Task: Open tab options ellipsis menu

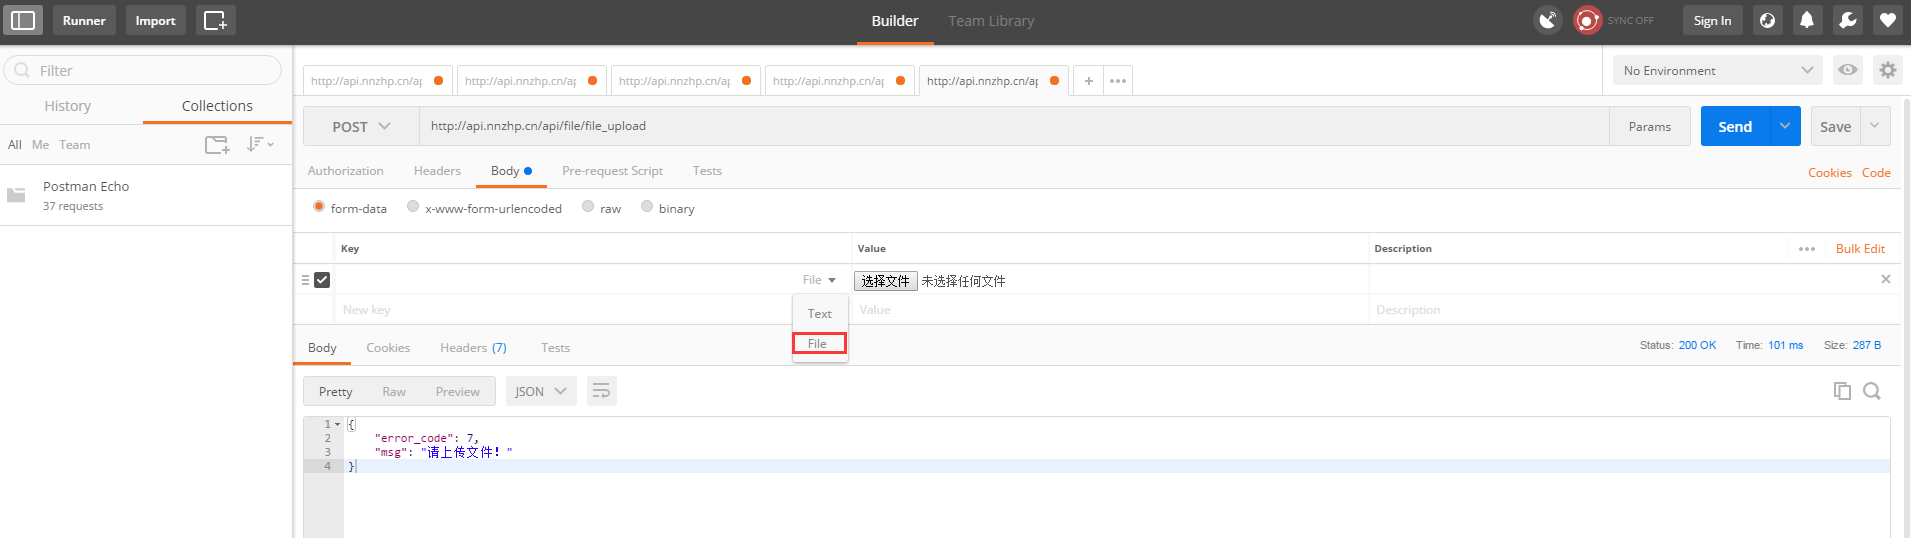Action: [1118, 81]
